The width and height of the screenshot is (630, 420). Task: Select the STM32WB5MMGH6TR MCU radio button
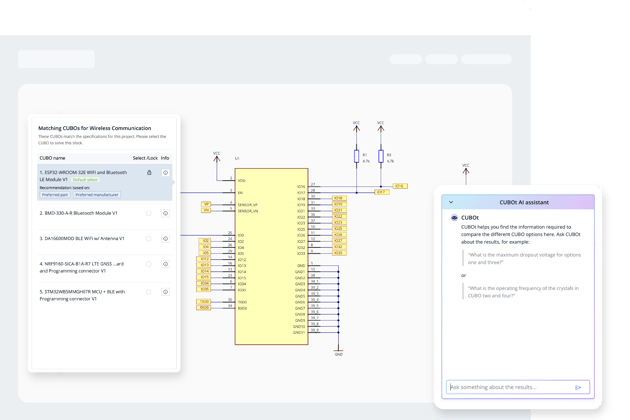click(149, 292)
